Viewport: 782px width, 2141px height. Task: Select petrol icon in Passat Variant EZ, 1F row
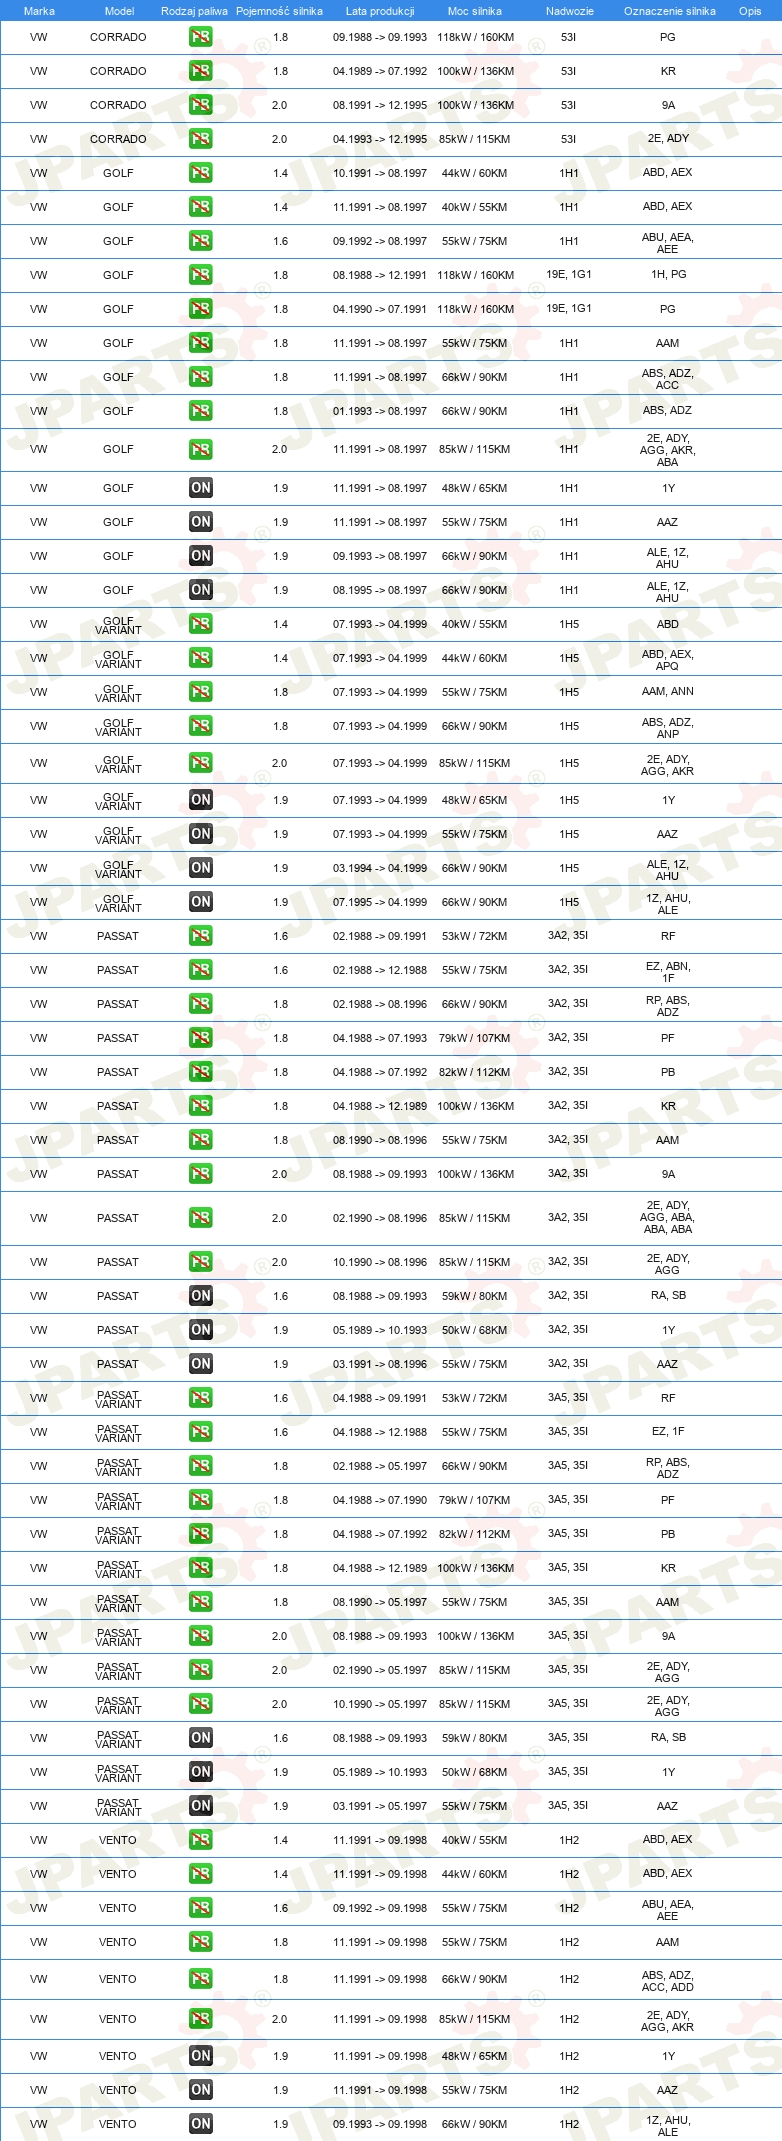pos(200,1432)
